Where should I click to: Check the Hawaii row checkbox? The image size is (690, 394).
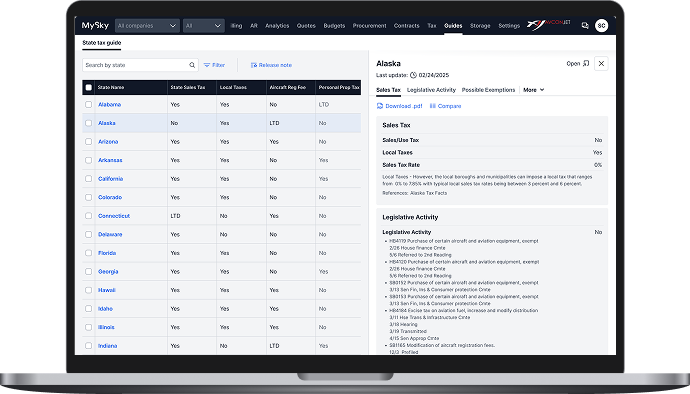[88, 290]
